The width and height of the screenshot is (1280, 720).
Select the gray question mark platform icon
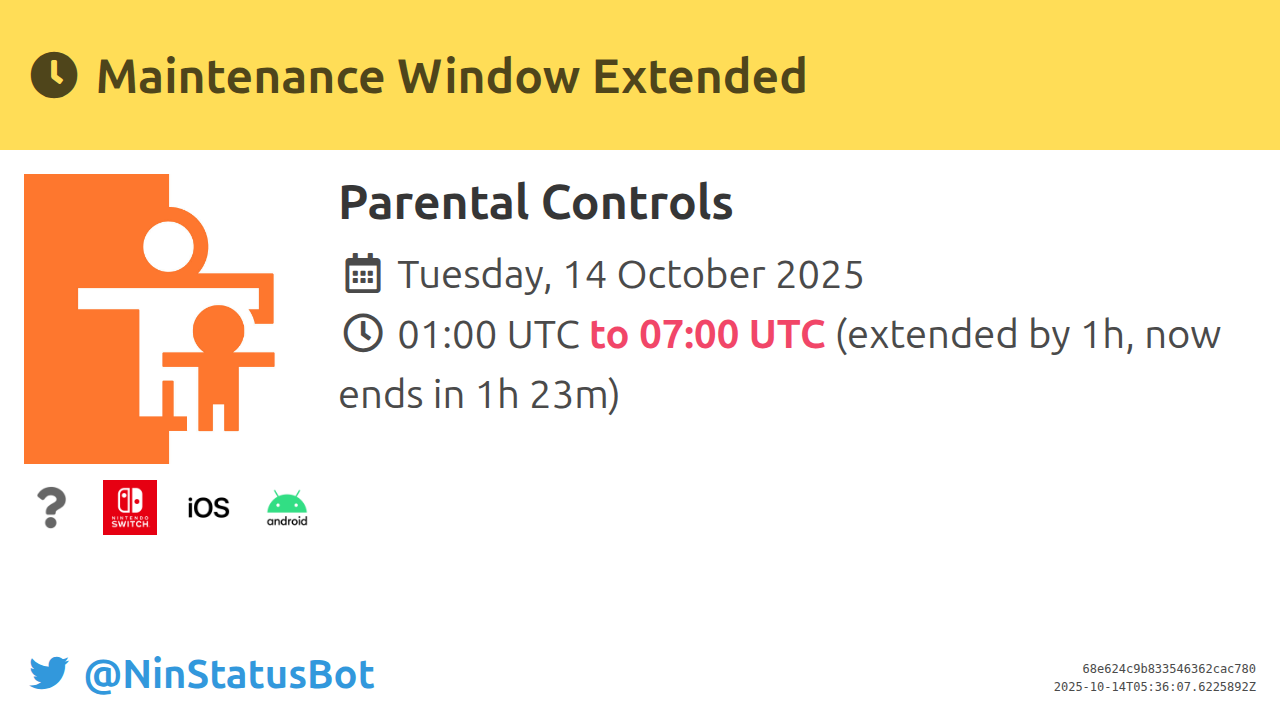pyautogui.click(x=51, y=508)
